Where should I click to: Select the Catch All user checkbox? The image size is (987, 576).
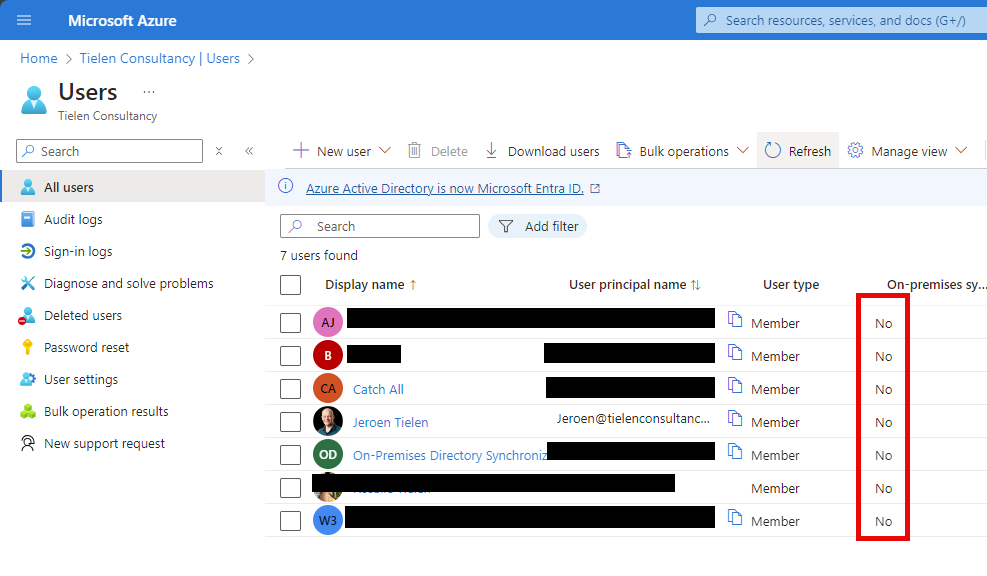(x=290, y=388)
